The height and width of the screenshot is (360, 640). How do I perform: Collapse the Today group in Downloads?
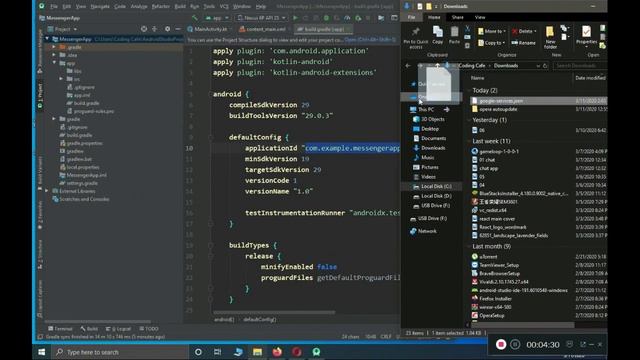pyautogui.click(x=469, y=91)
